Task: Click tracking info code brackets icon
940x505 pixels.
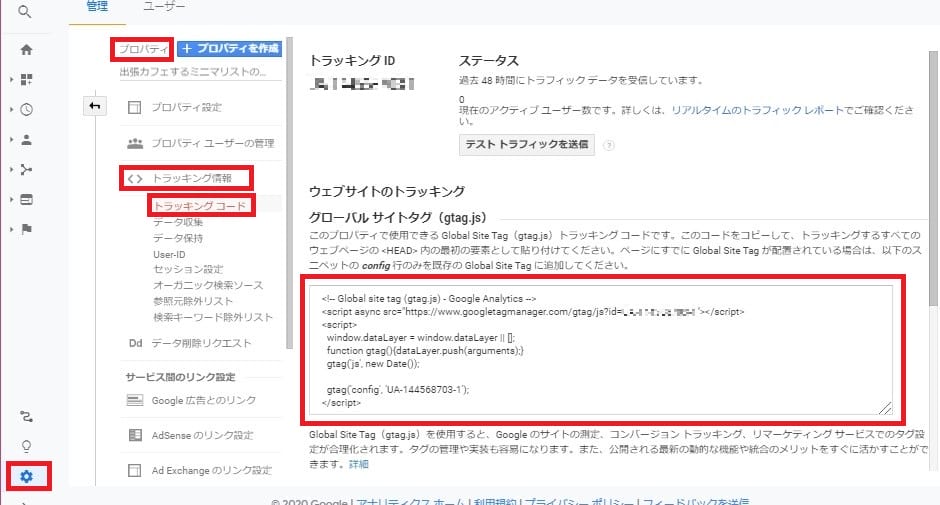Action: click(x=135, y=179)
